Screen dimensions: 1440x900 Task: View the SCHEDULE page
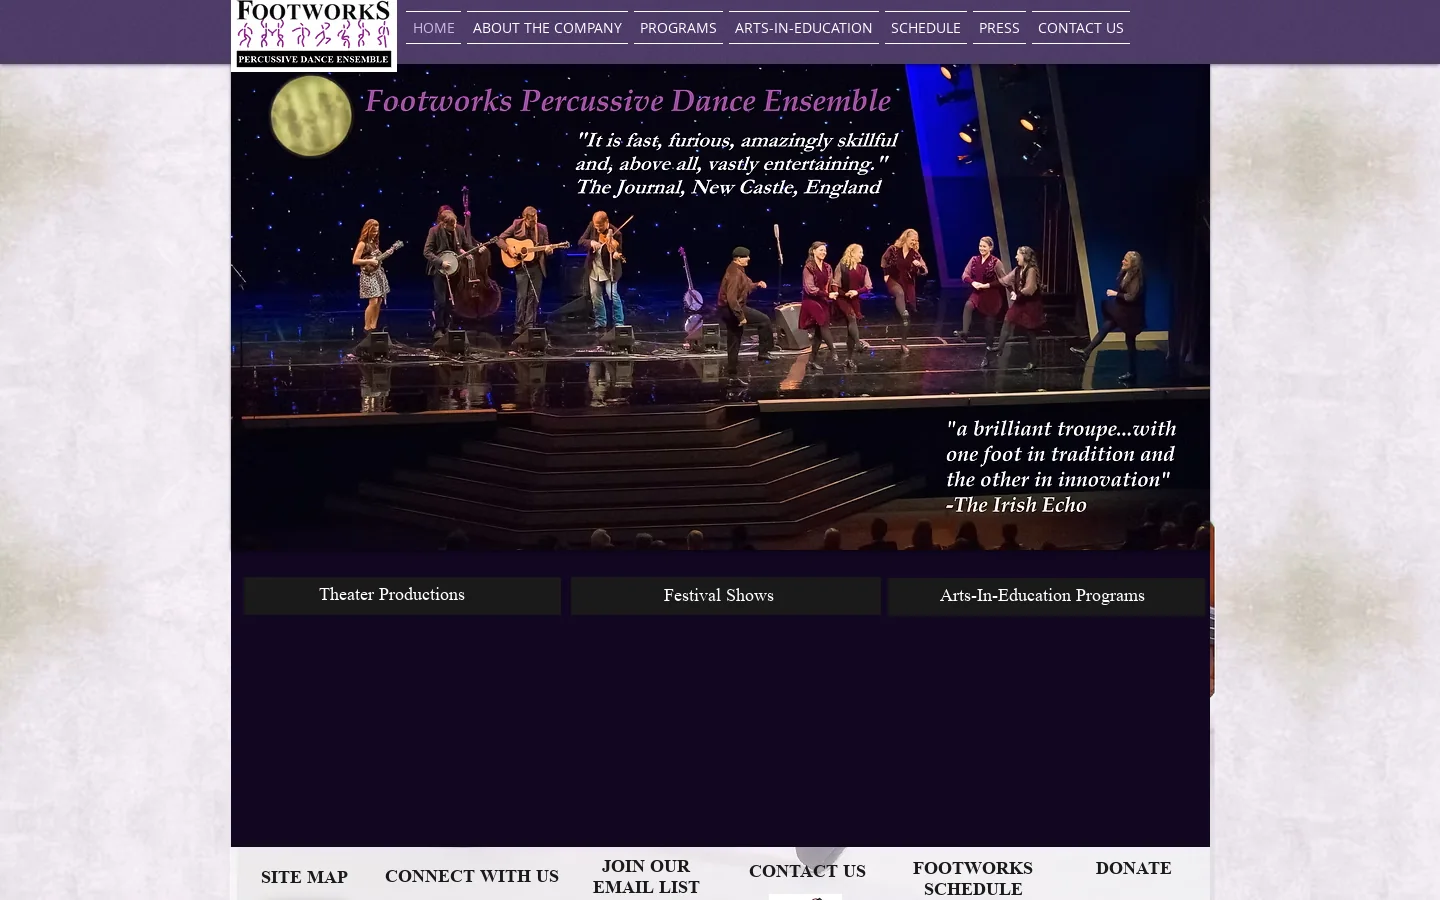coord(926,28)
